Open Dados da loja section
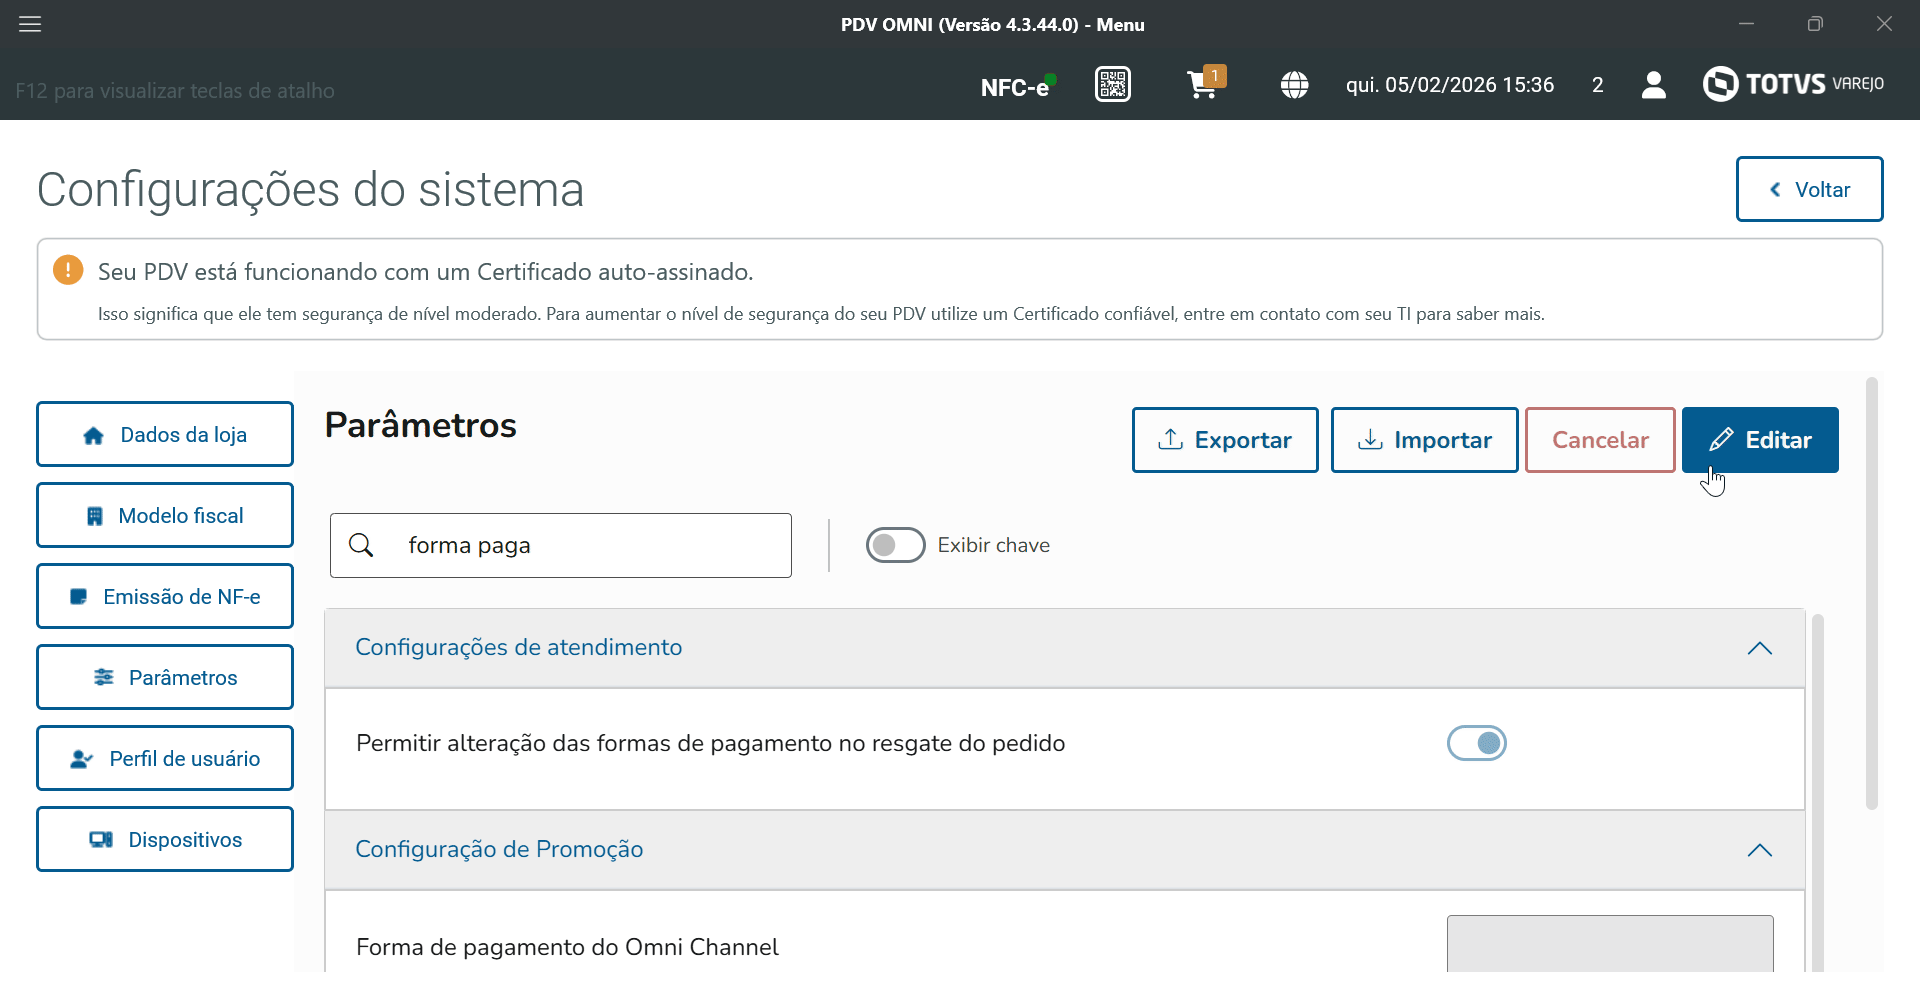Screen dimensions: 1920x1008 pos(165,435)
